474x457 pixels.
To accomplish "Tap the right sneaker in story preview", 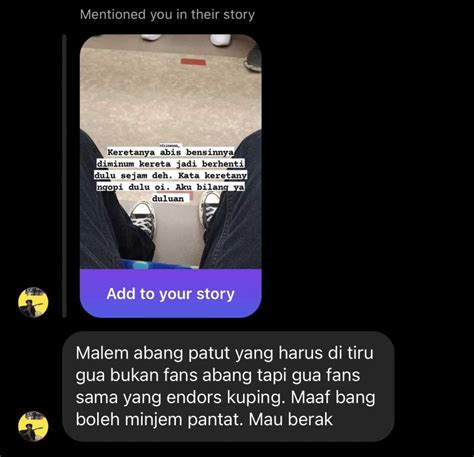I will (x=209, y=210).
